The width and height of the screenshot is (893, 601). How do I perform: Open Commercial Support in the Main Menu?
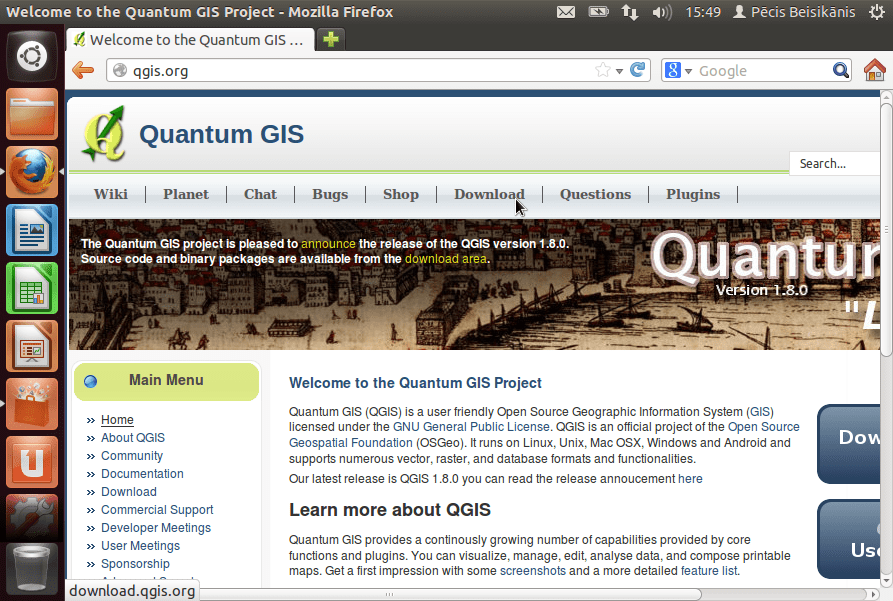pos(157,510)
